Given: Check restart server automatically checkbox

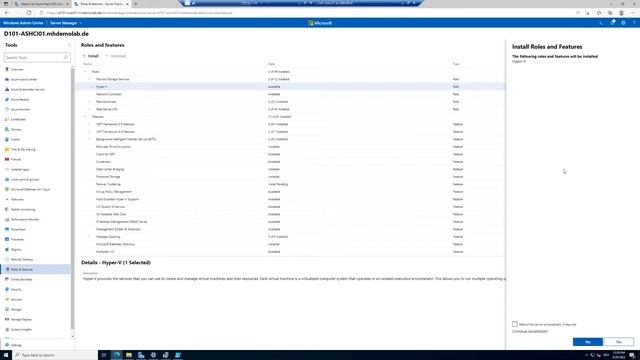Looking at the screenshot, I should [515, 324].
